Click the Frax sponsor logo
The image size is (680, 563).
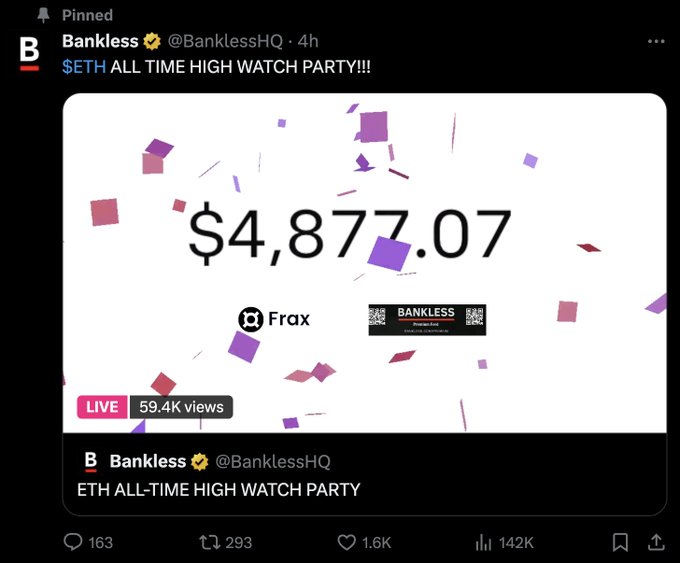tap(274, 319)
